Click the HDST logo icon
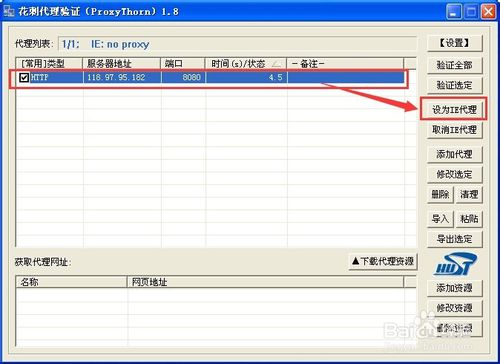The image size is (500, 364). (x=455, y=264)
